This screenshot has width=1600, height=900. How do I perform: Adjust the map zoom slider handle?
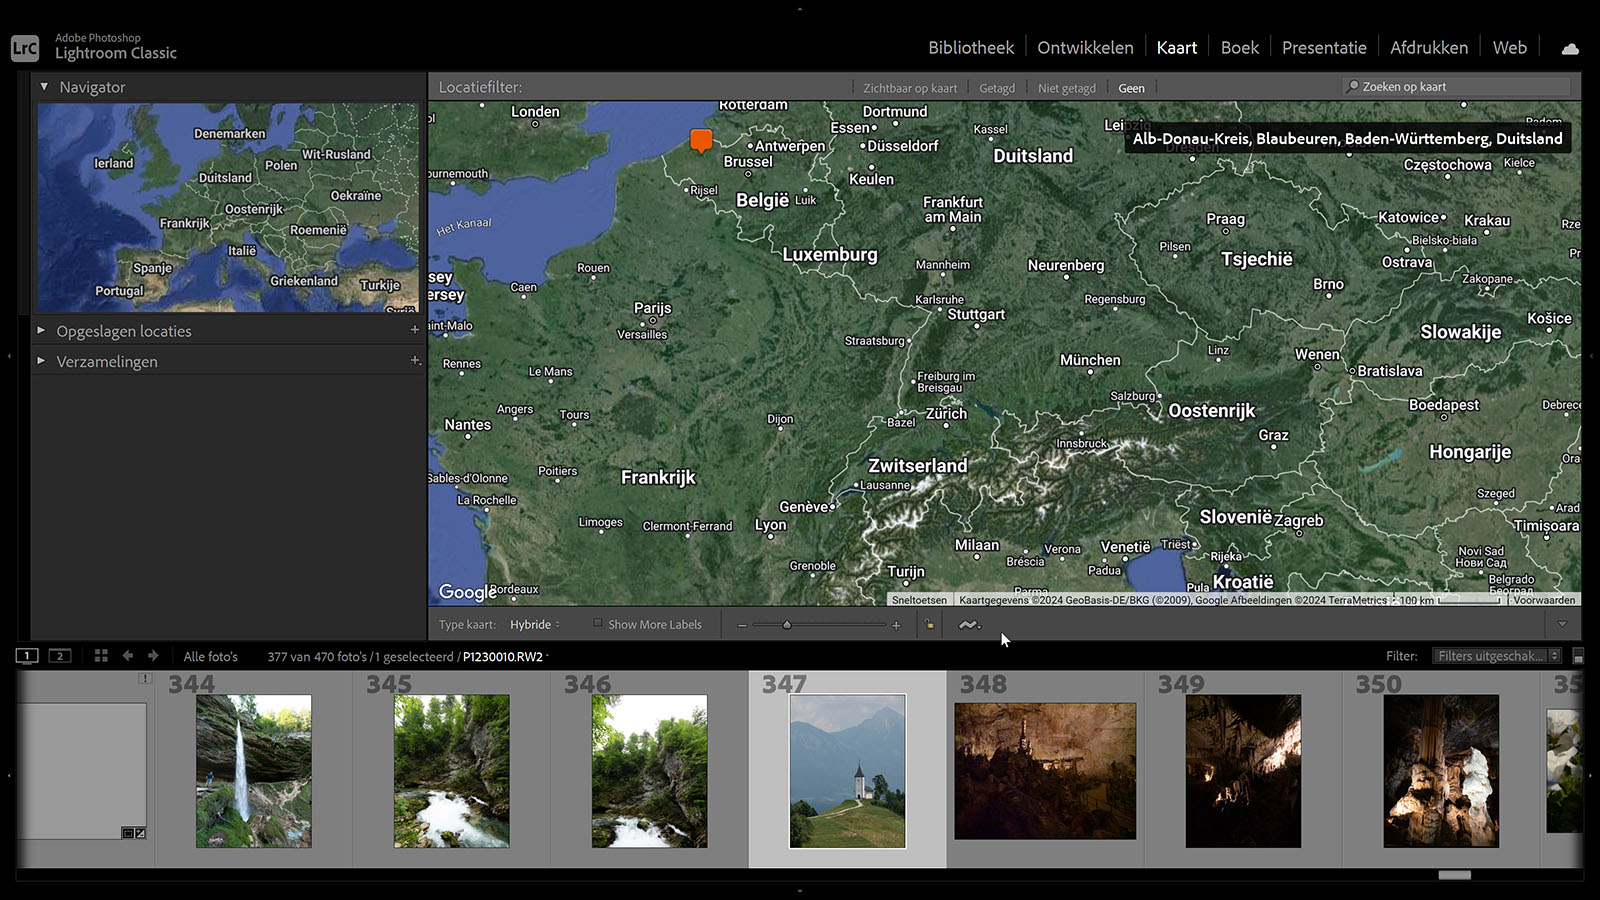(x=787, y=625)
